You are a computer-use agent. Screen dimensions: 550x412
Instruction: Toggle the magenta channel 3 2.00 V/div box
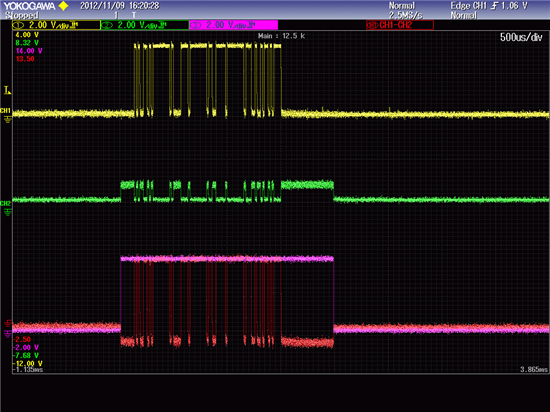point(234,25)
